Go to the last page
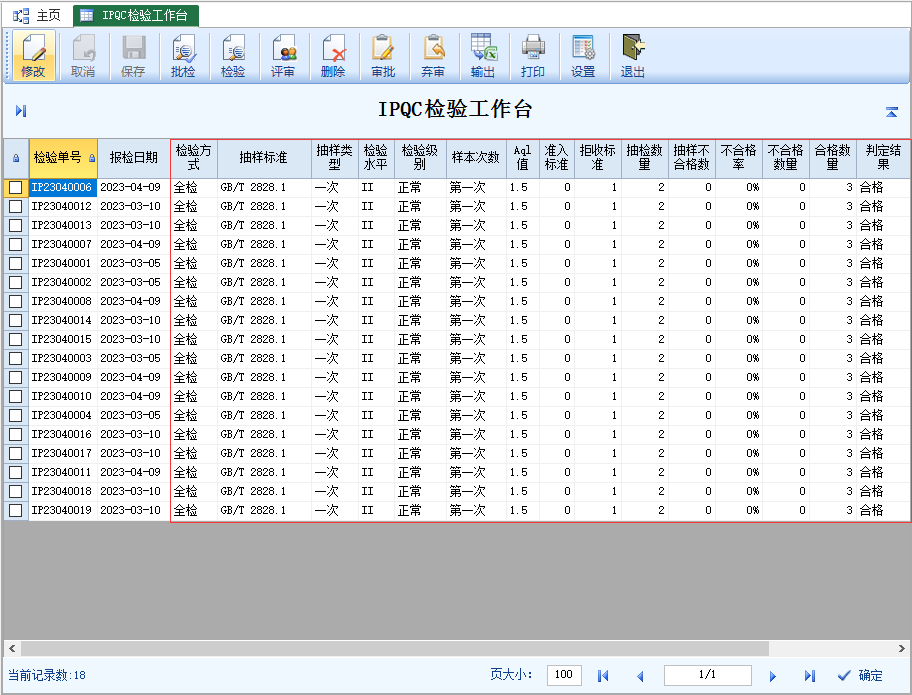The width and height of the screenshot is (912, 695). (x=810, y=676)
